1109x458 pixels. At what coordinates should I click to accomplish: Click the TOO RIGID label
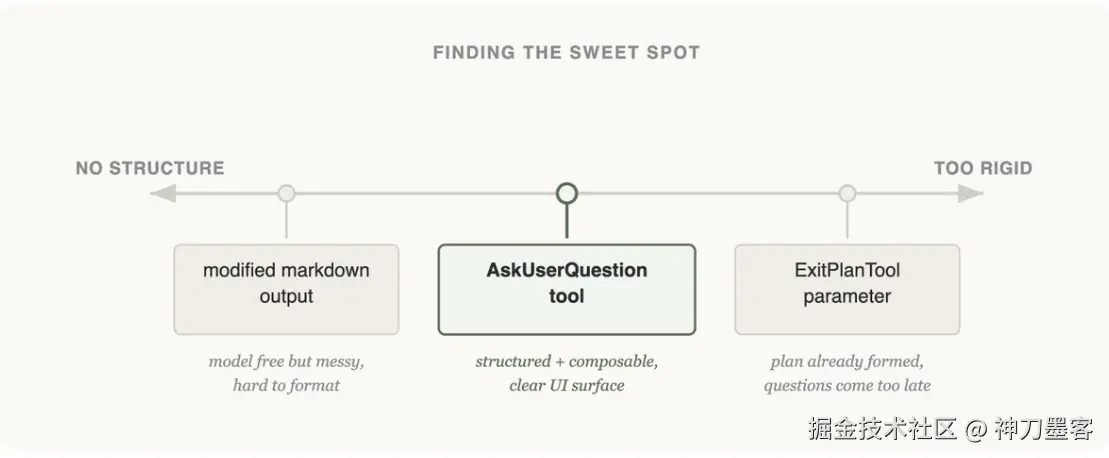pyautogui.click(x=983, y=168)
